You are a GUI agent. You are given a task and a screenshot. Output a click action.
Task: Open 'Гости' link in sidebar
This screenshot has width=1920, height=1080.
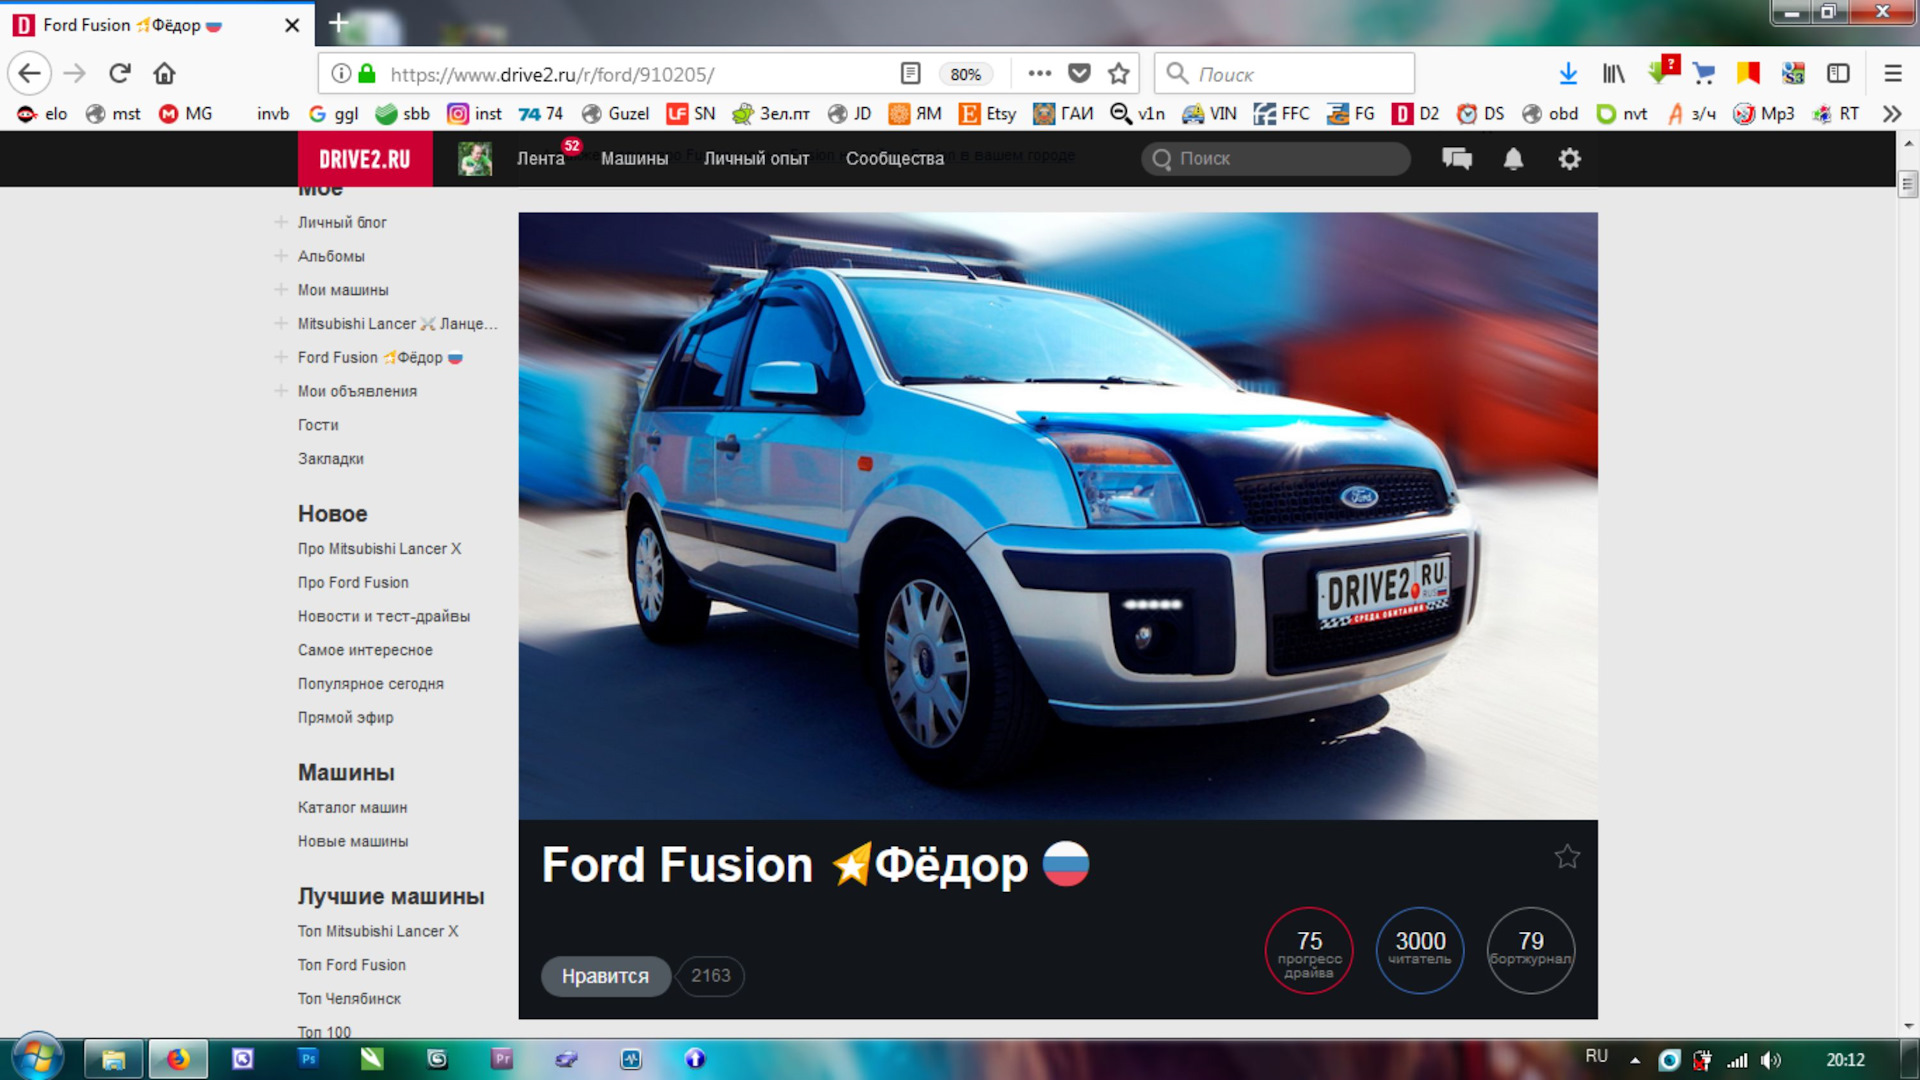tap(318, 425)
